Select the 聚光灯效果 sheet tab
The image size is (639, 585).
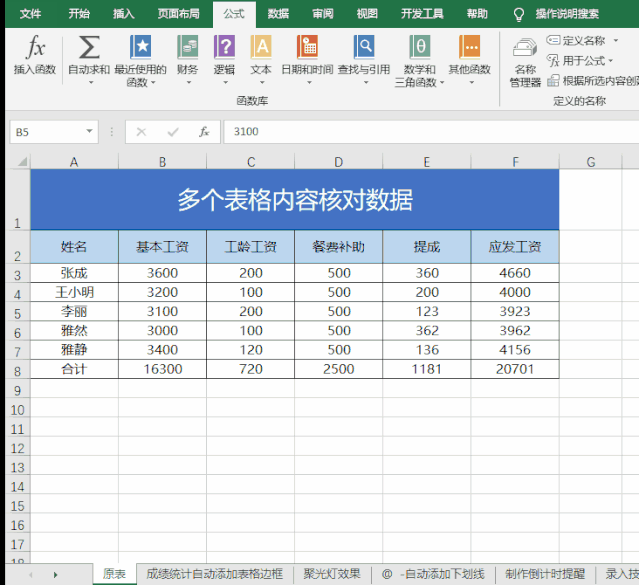click(x=332, y=574)
